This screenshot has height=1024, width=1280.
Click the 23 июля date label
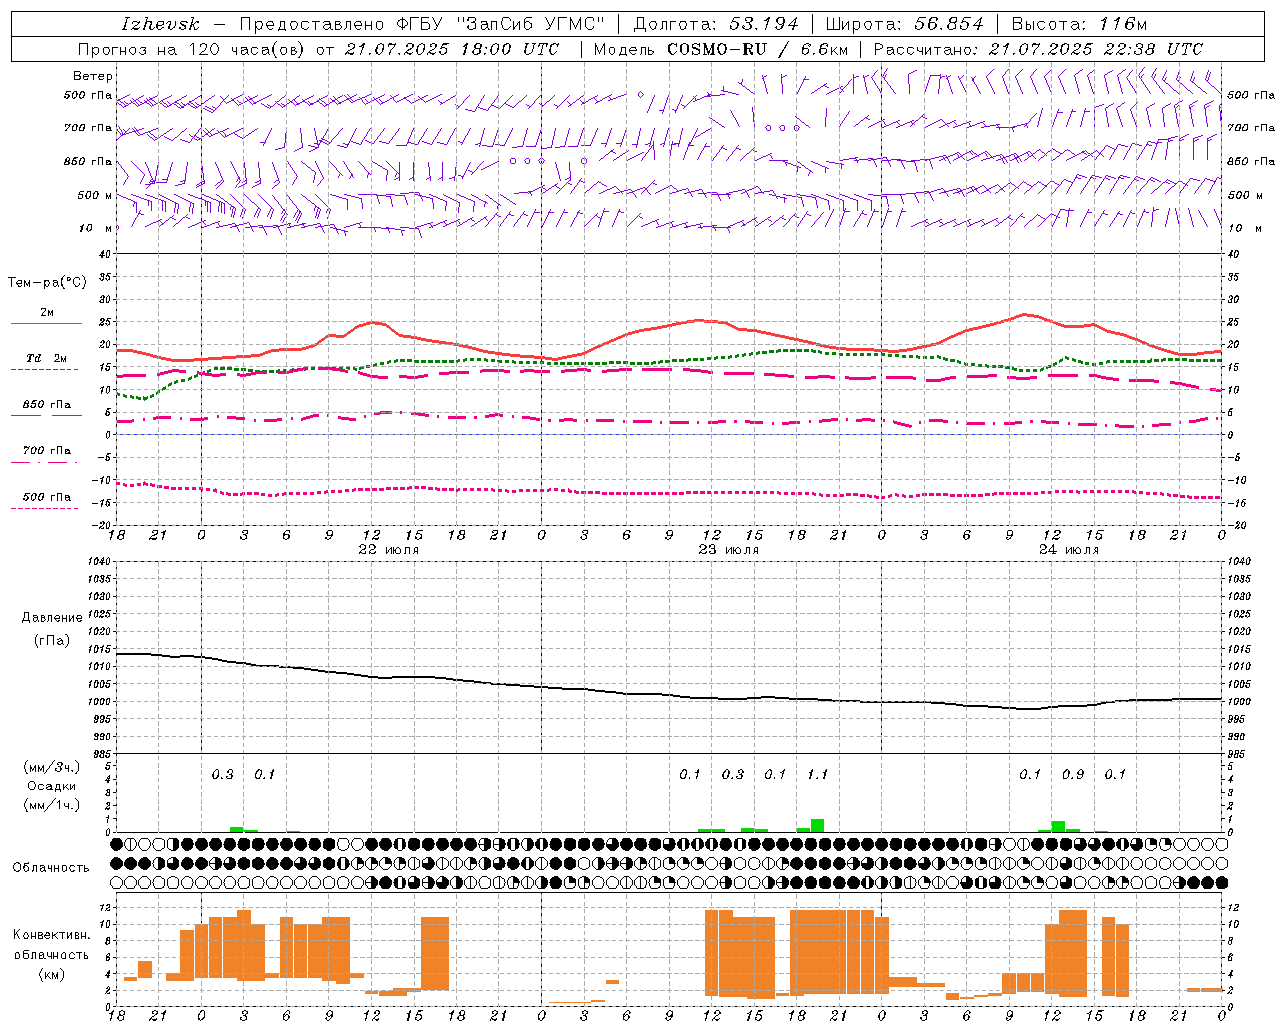[729, 550]
